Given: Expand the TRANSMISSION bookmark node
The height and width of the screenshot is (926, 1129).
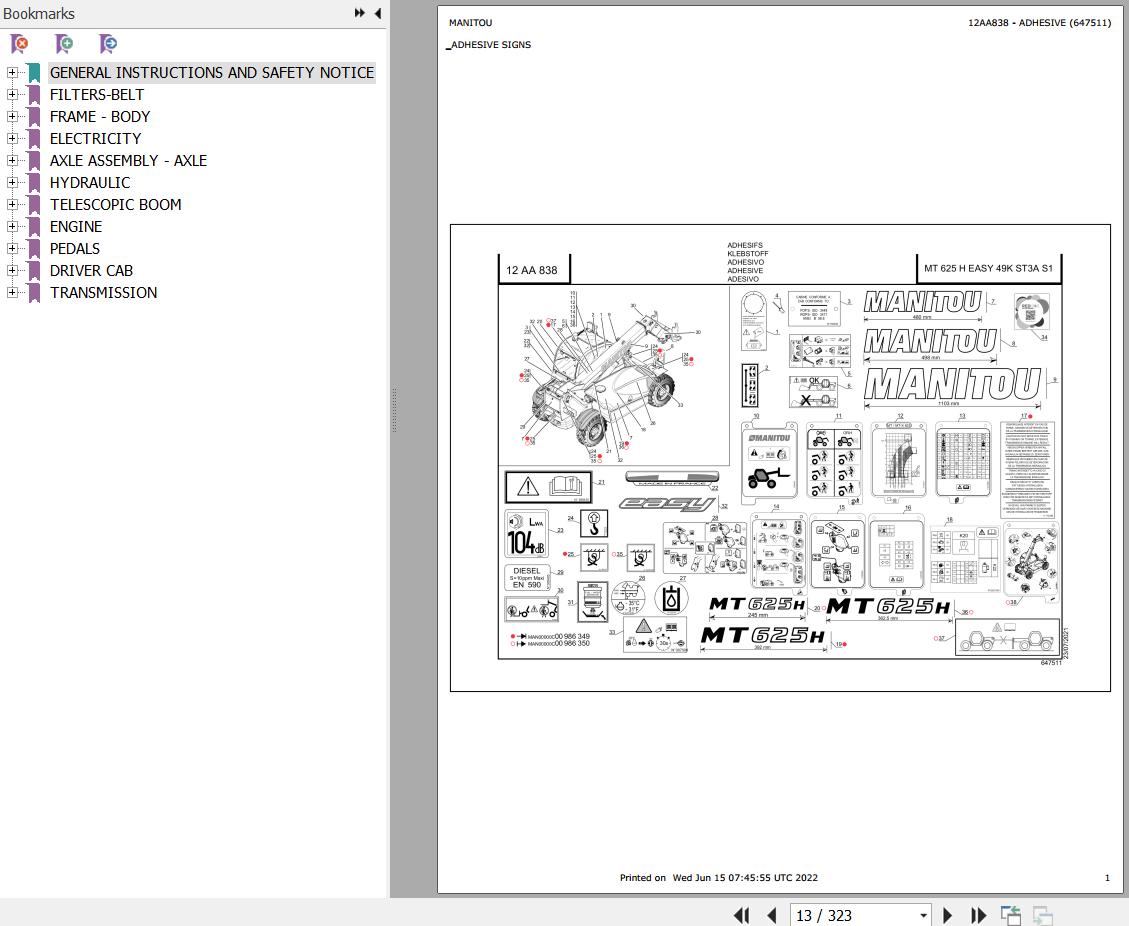Looking at the screenshot, I should click(x=12, y=292).
